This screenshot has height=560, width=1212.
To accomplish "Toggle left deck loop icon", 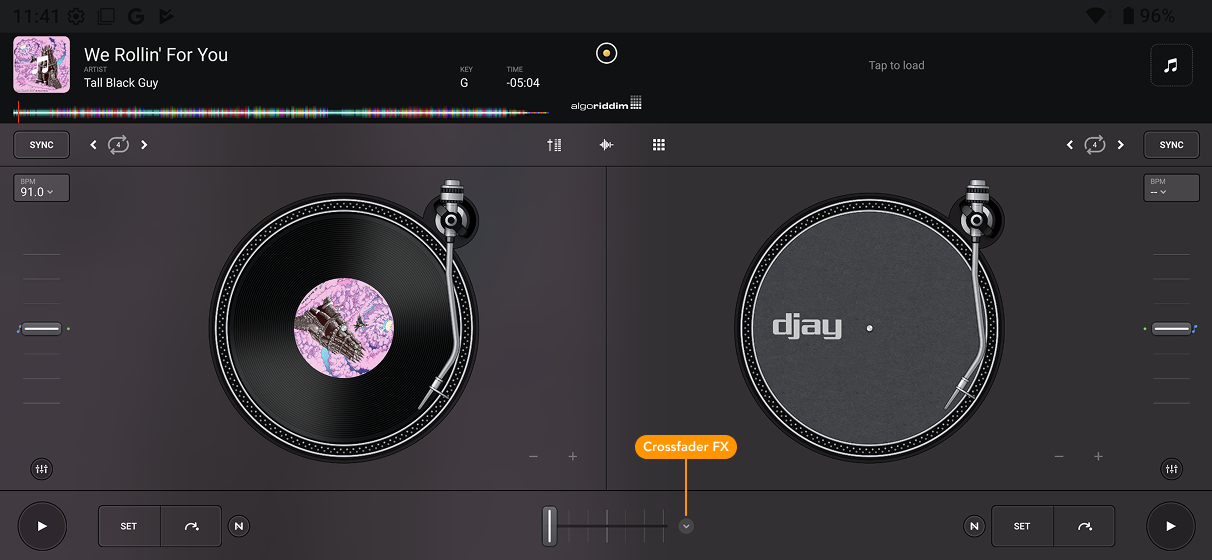I will 118,145.
